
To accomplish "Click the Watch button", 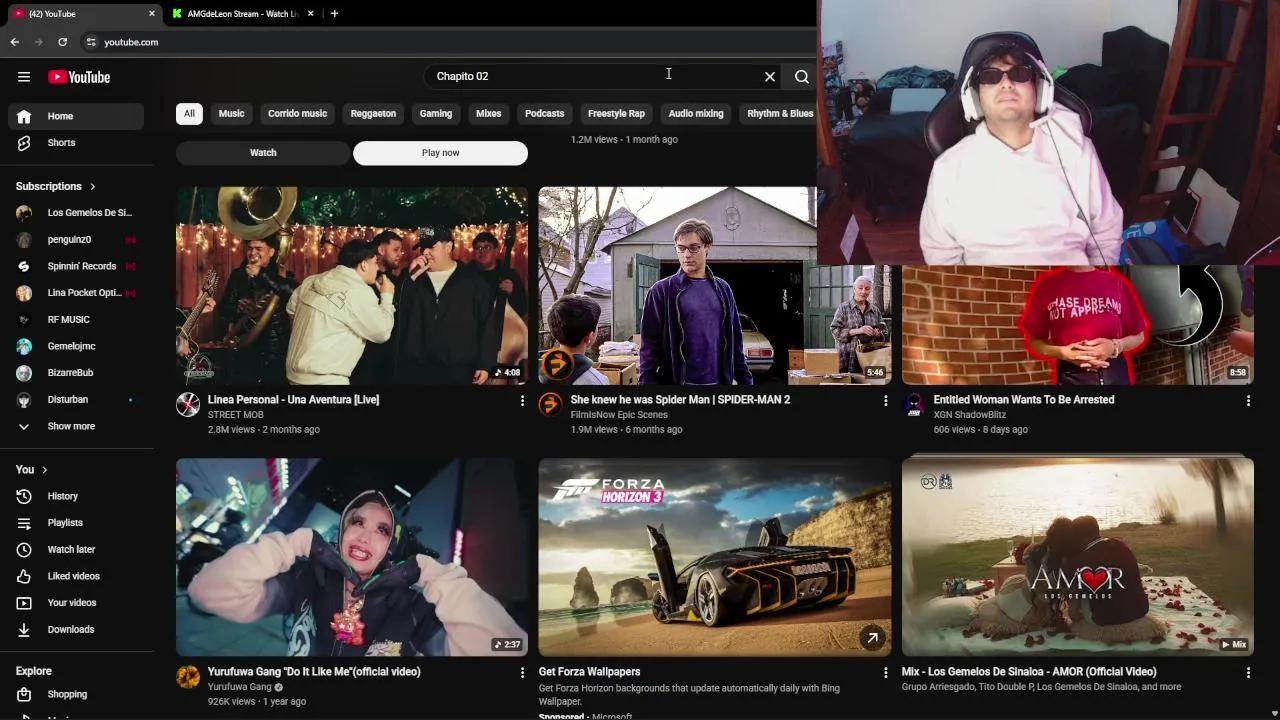I will 263,153.
